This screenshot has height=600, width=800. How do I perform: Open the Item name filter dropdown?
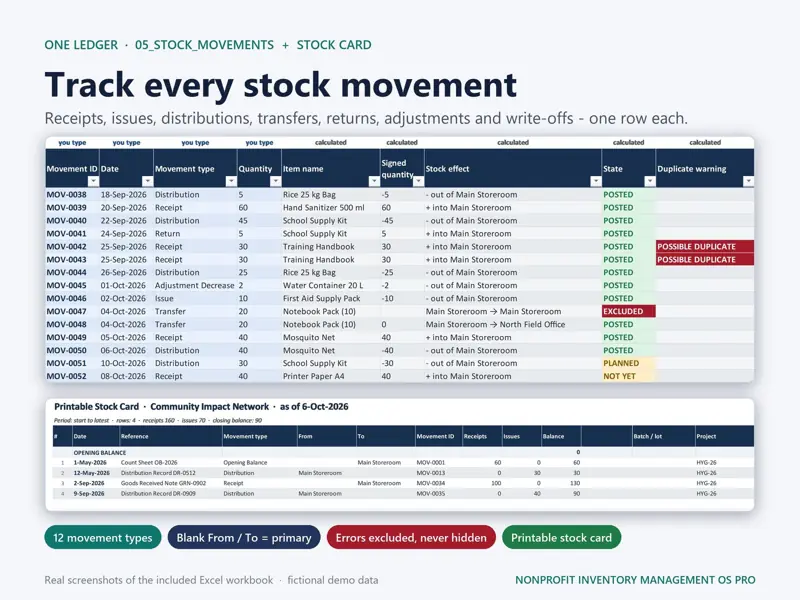coord(374,181)
